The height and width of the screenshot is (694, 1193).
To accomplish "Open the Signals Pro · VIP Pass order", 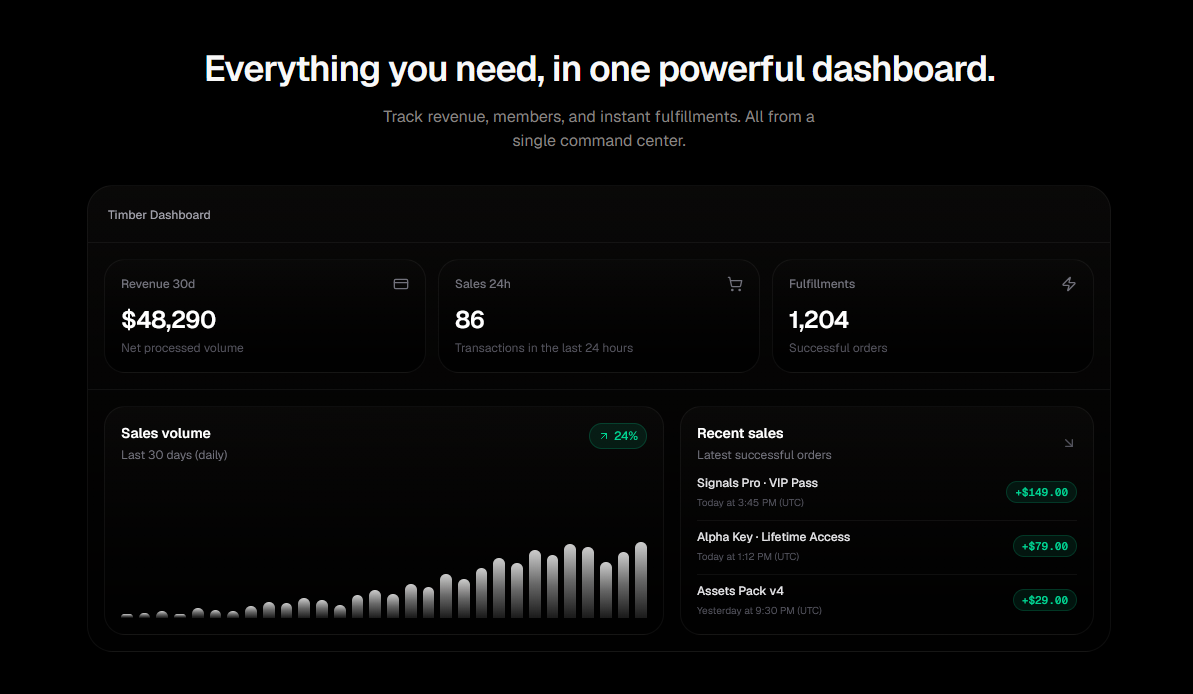I will 886,492.
